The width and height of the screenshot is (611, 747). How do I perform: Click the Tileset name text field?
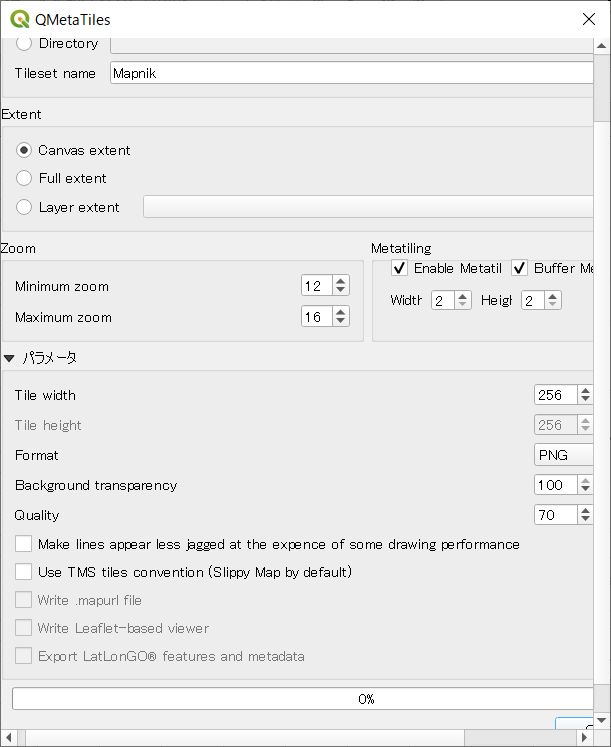point(350,73)
